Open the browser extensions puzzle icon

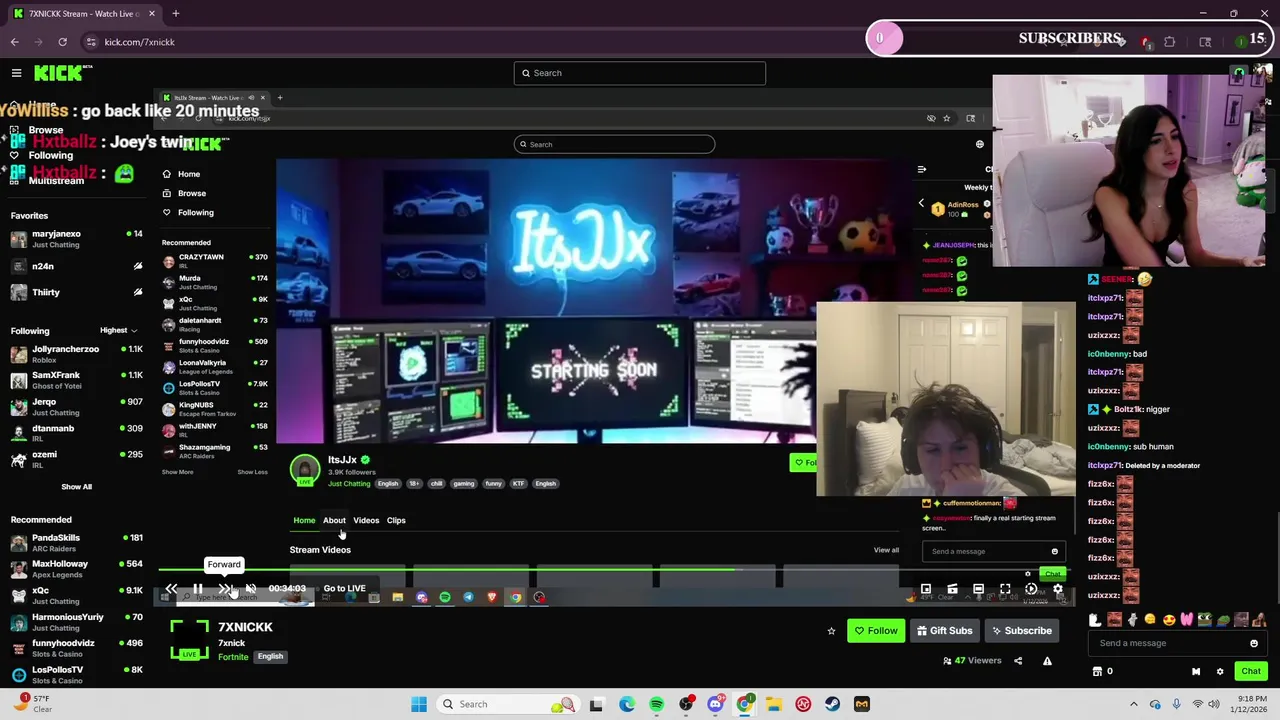(x=1169, y=42)
